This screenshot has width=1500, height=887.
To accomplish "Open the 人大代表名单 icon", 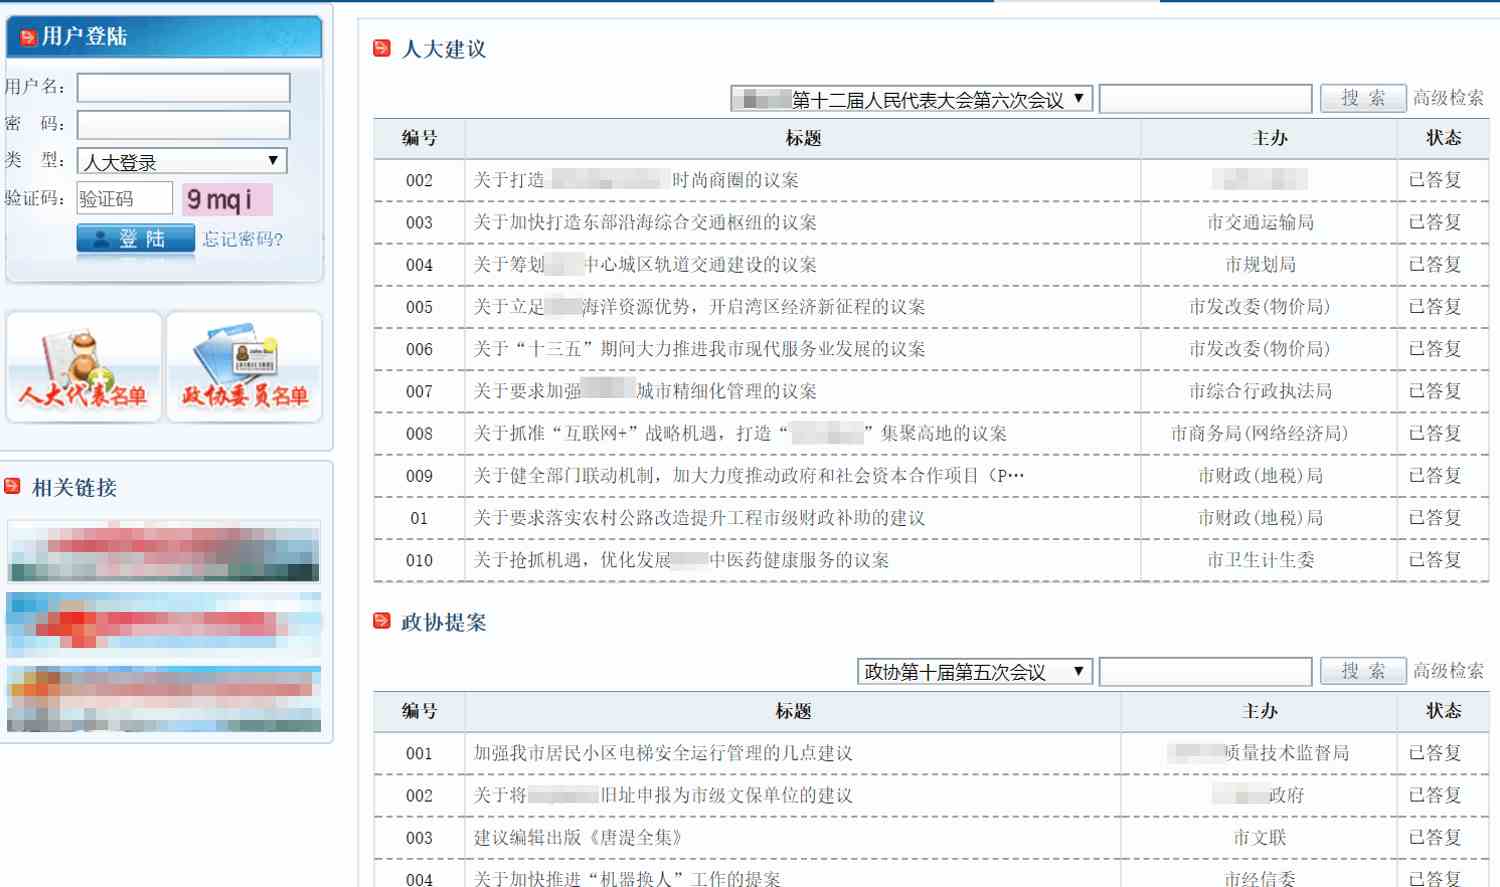I will (84, 367).
